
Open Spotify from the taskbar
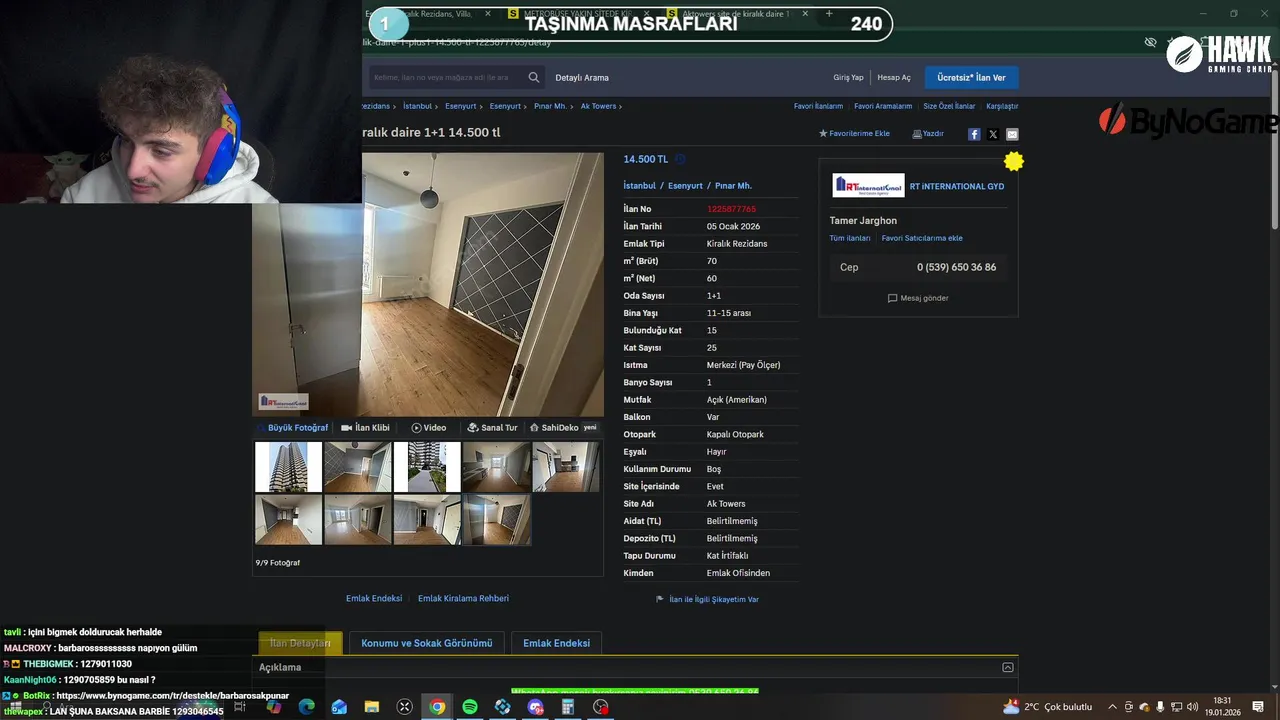click(x=470, y=706)
